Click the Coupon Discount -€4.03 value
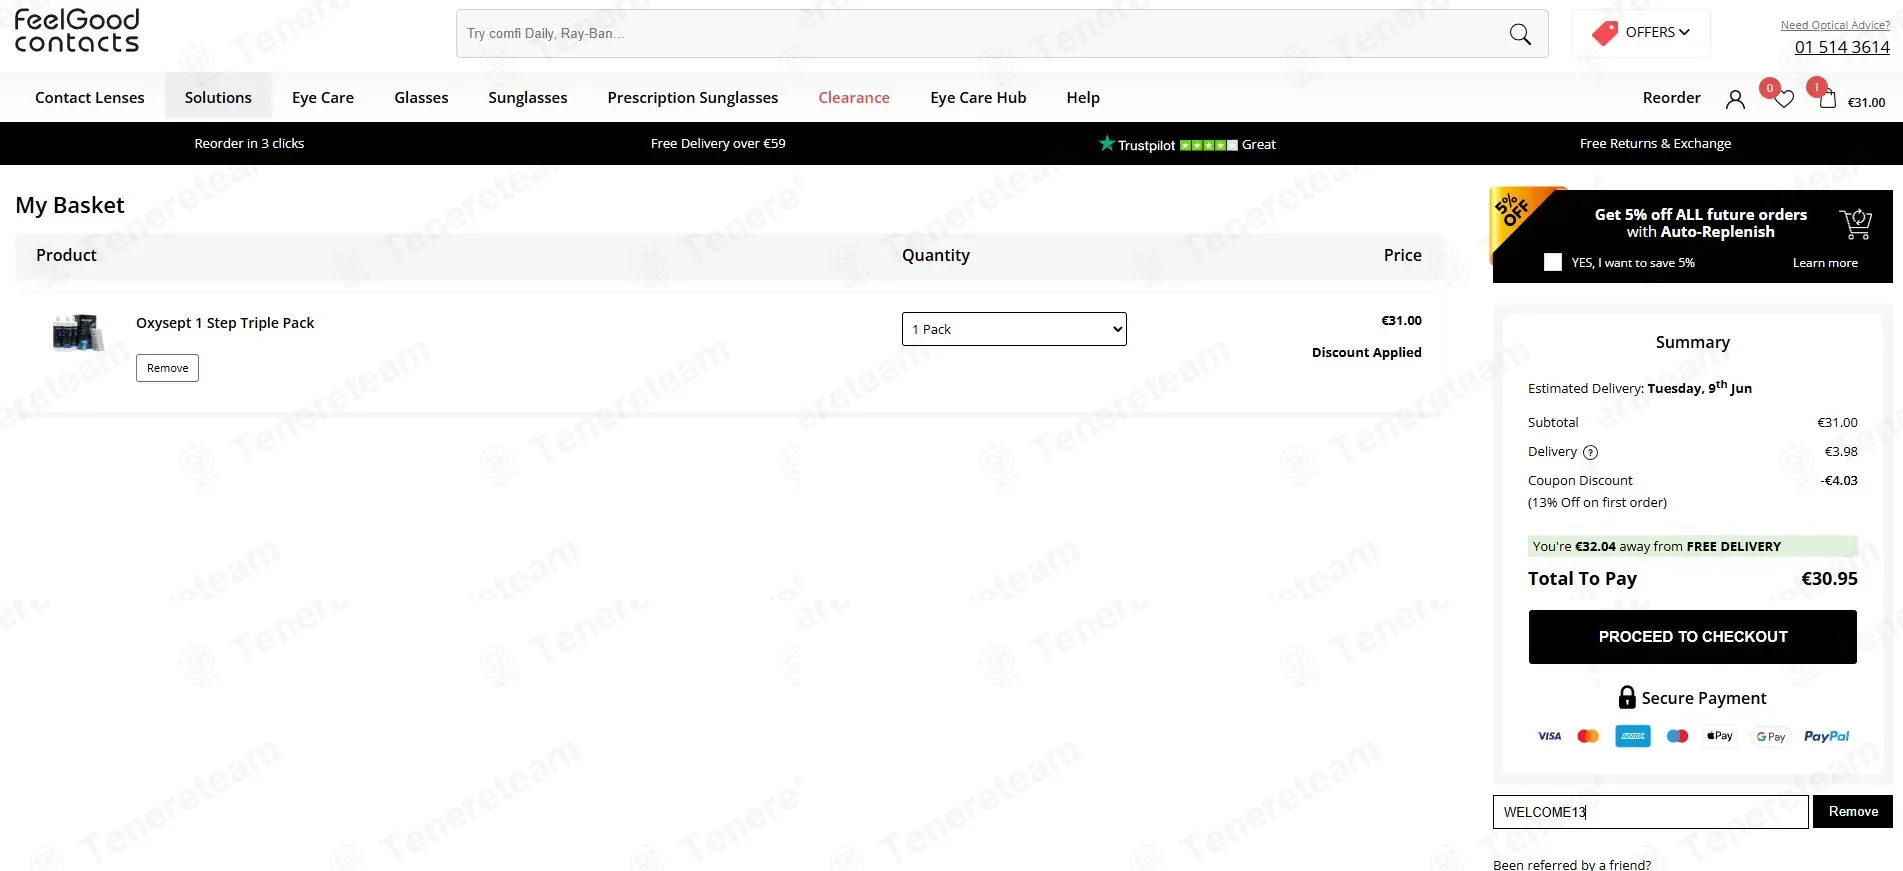This screenshot has height=871, width=1903. coord(1839,481)
